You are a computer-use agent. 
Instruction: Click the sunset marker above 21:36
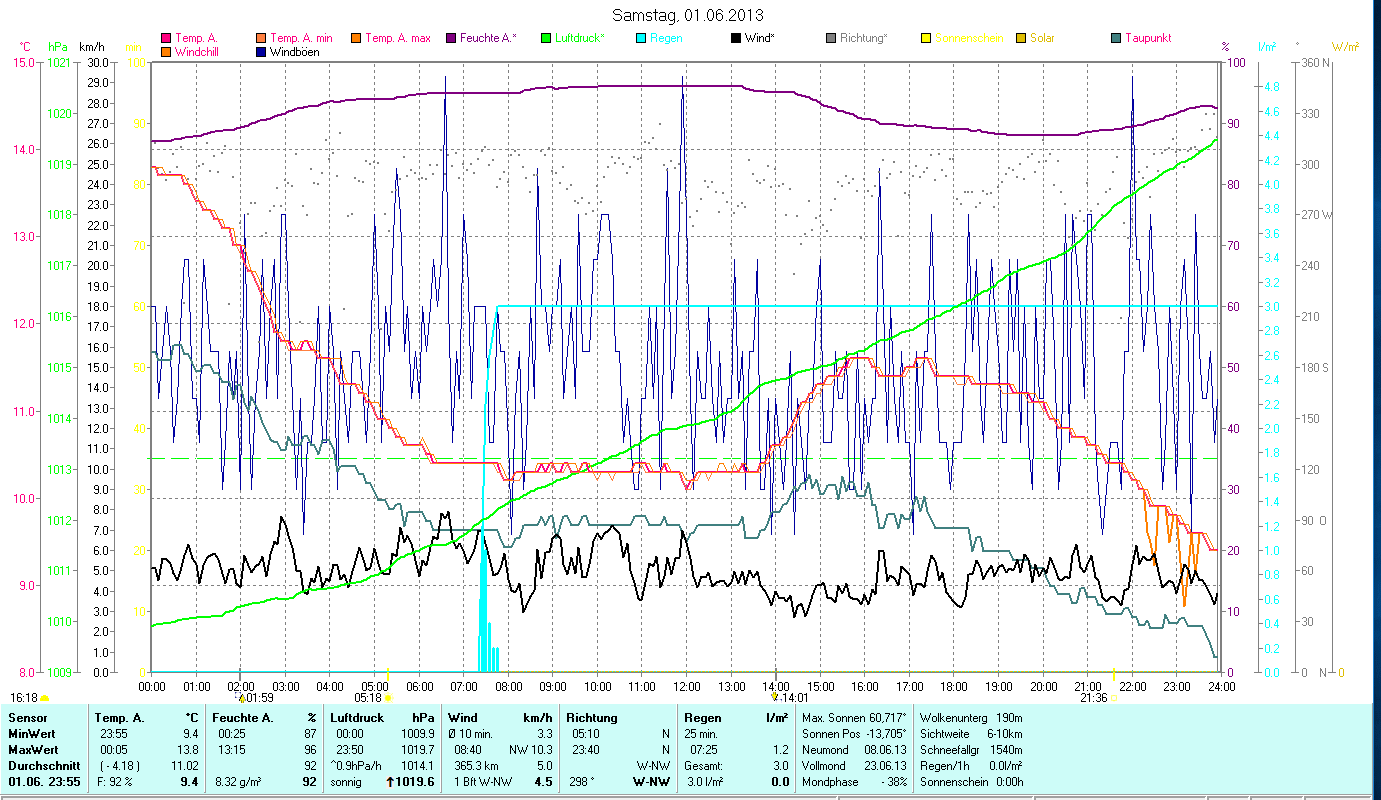[x=1114, y=674]
